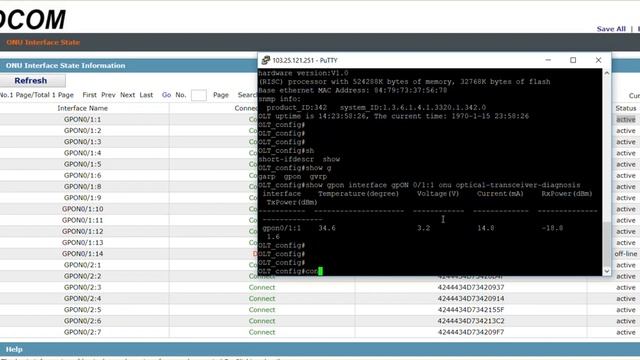Viewport: 640px width, 360px height.
Task: Click the PuTTY scrollbar down arrow
Action: [607, 271]
